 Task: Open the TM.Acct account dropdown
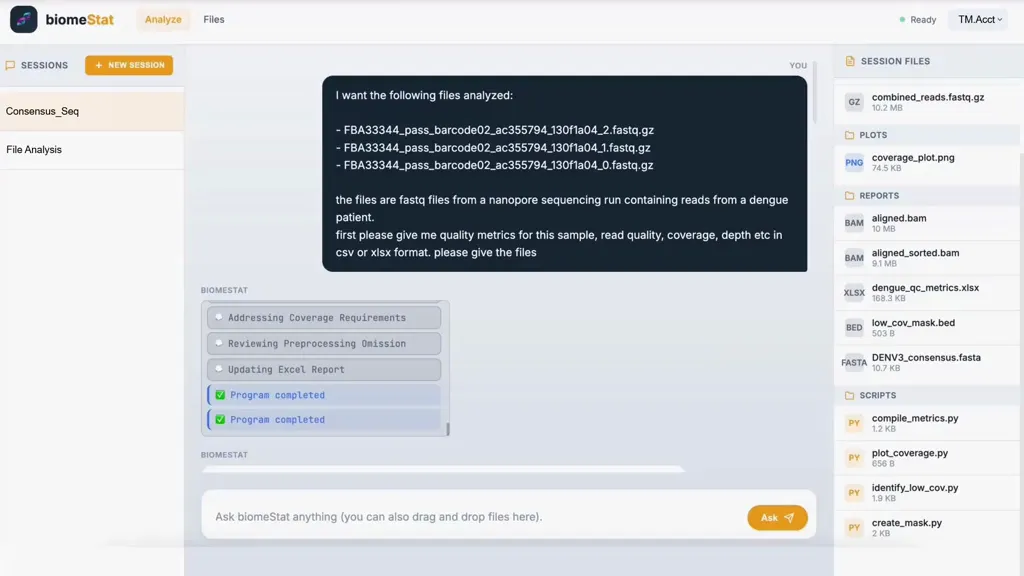977,19
